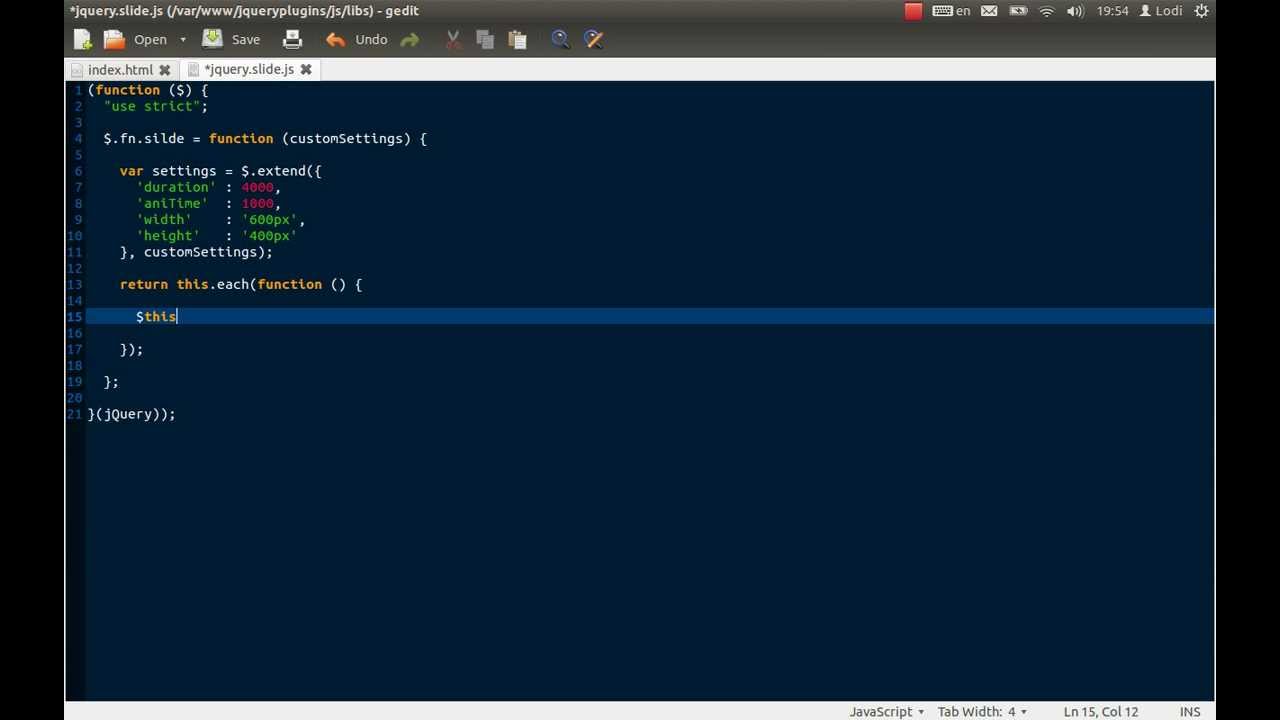Open the mail envelope indicator

click(989, 11)
